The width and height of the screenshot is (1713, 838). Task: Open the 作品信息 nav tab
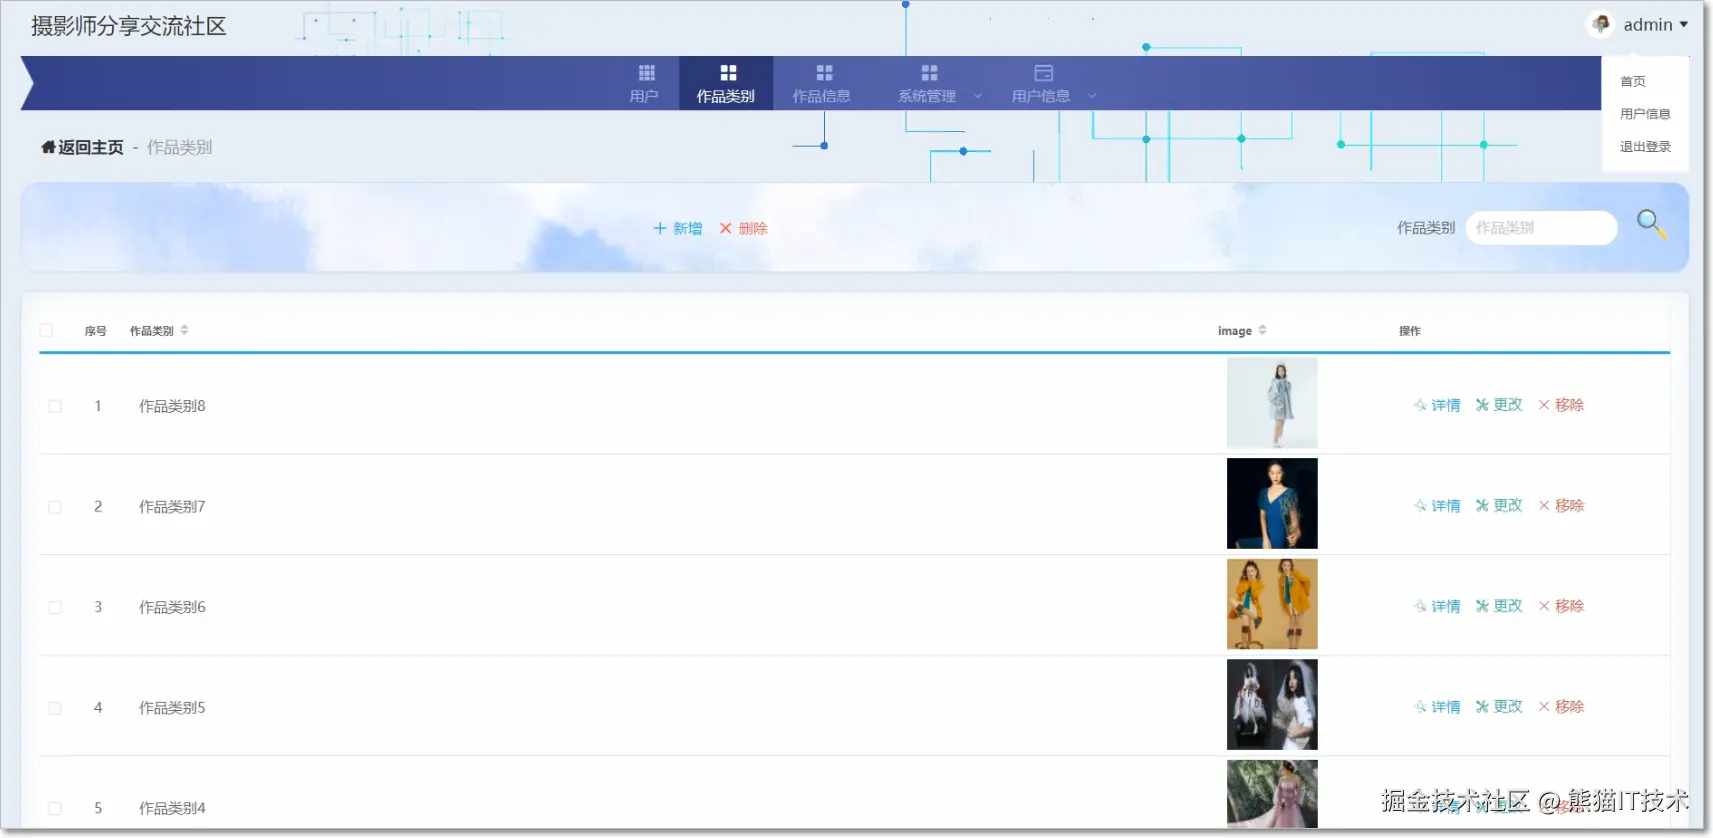click(822, 83)
